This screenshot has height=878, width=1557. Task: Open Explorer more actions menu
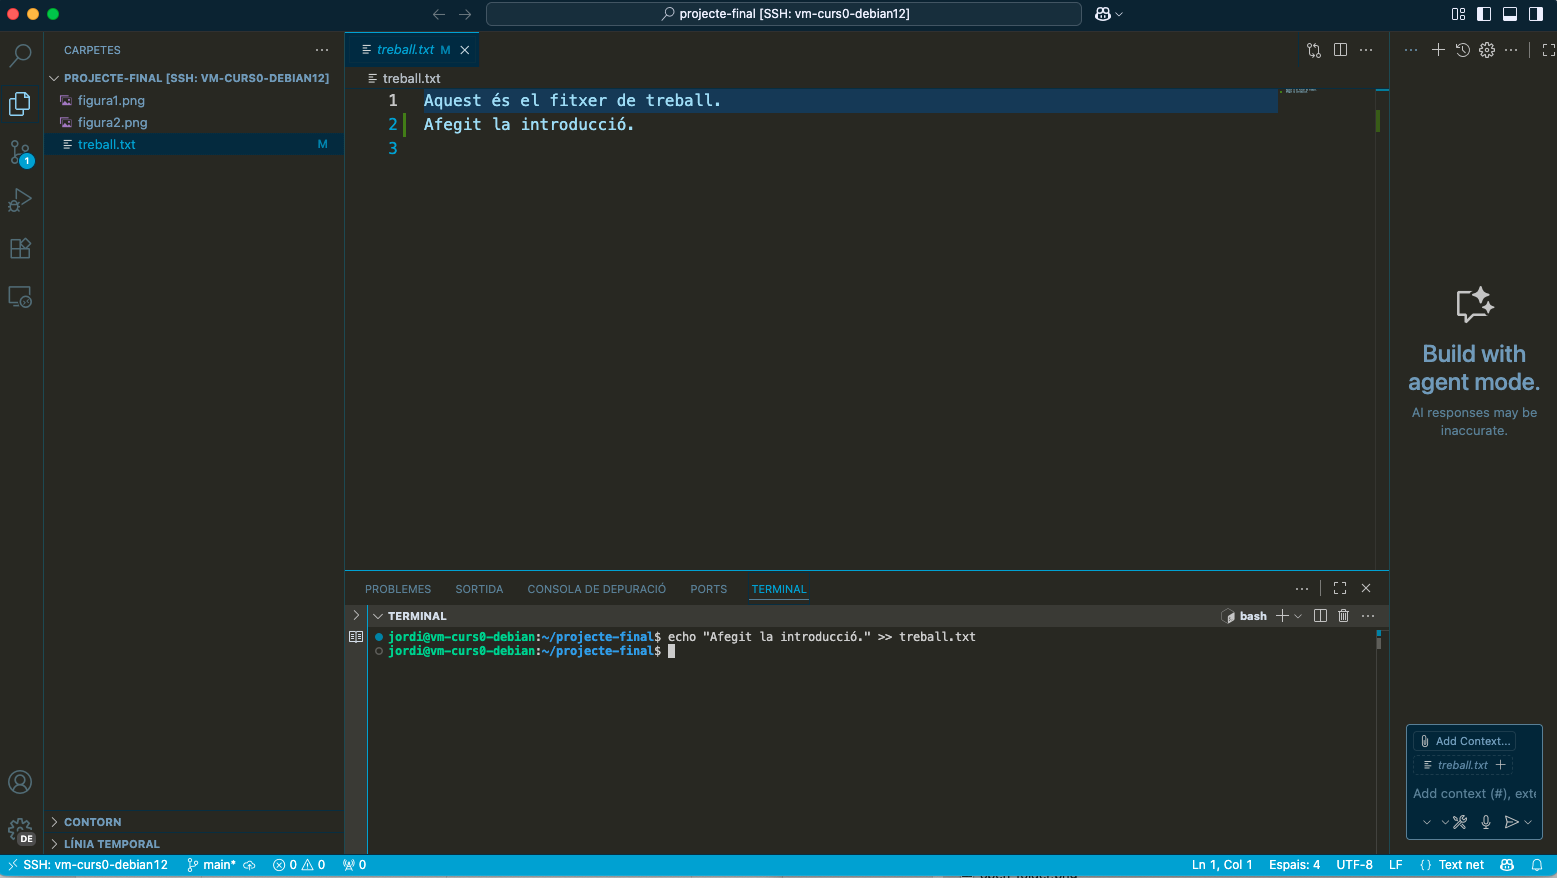[x=322, y=50]
